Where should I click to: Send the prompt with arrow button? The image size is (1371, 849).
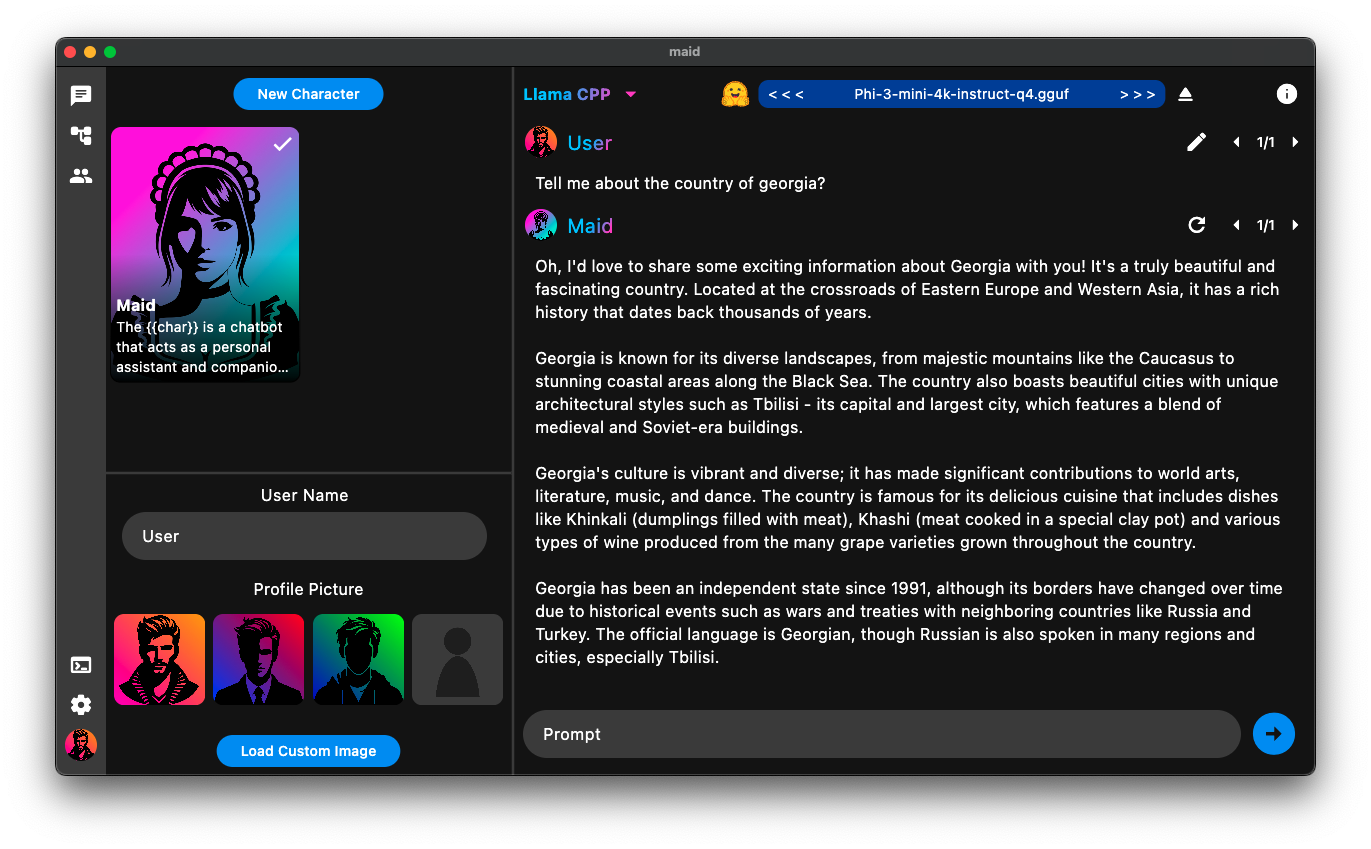coord(1274,734)
